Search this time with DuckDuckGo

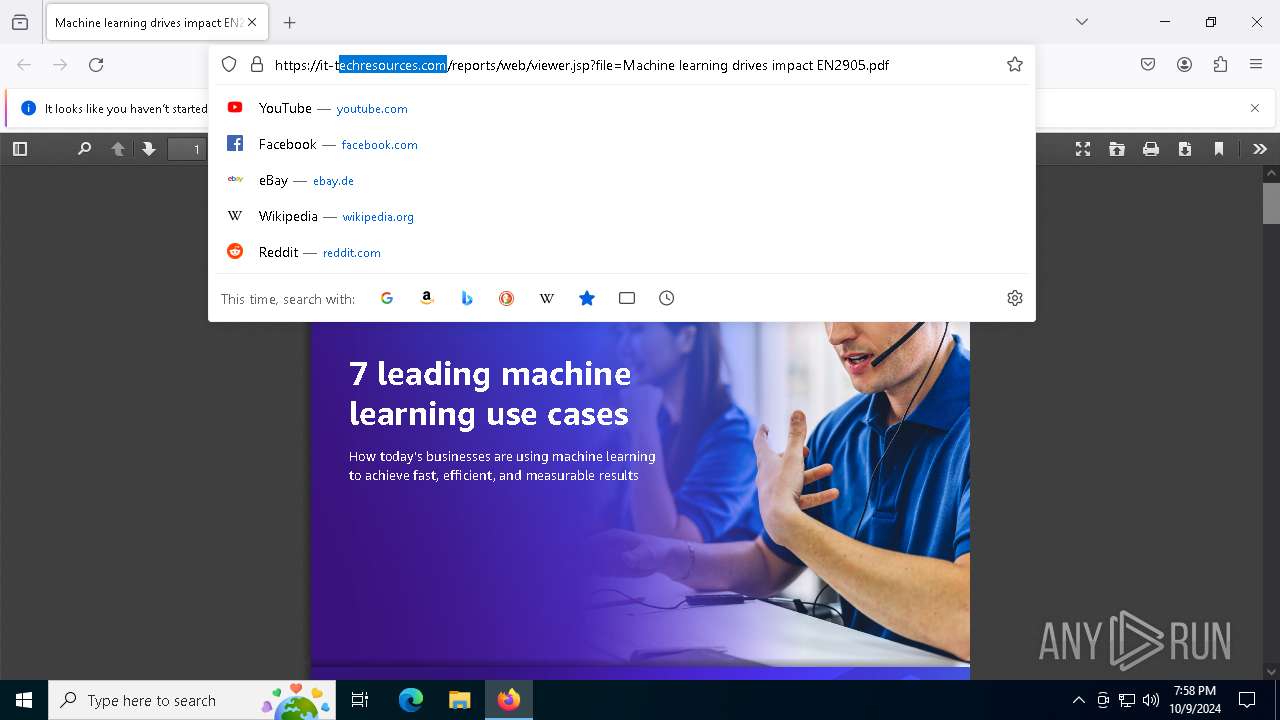point(507,298)
